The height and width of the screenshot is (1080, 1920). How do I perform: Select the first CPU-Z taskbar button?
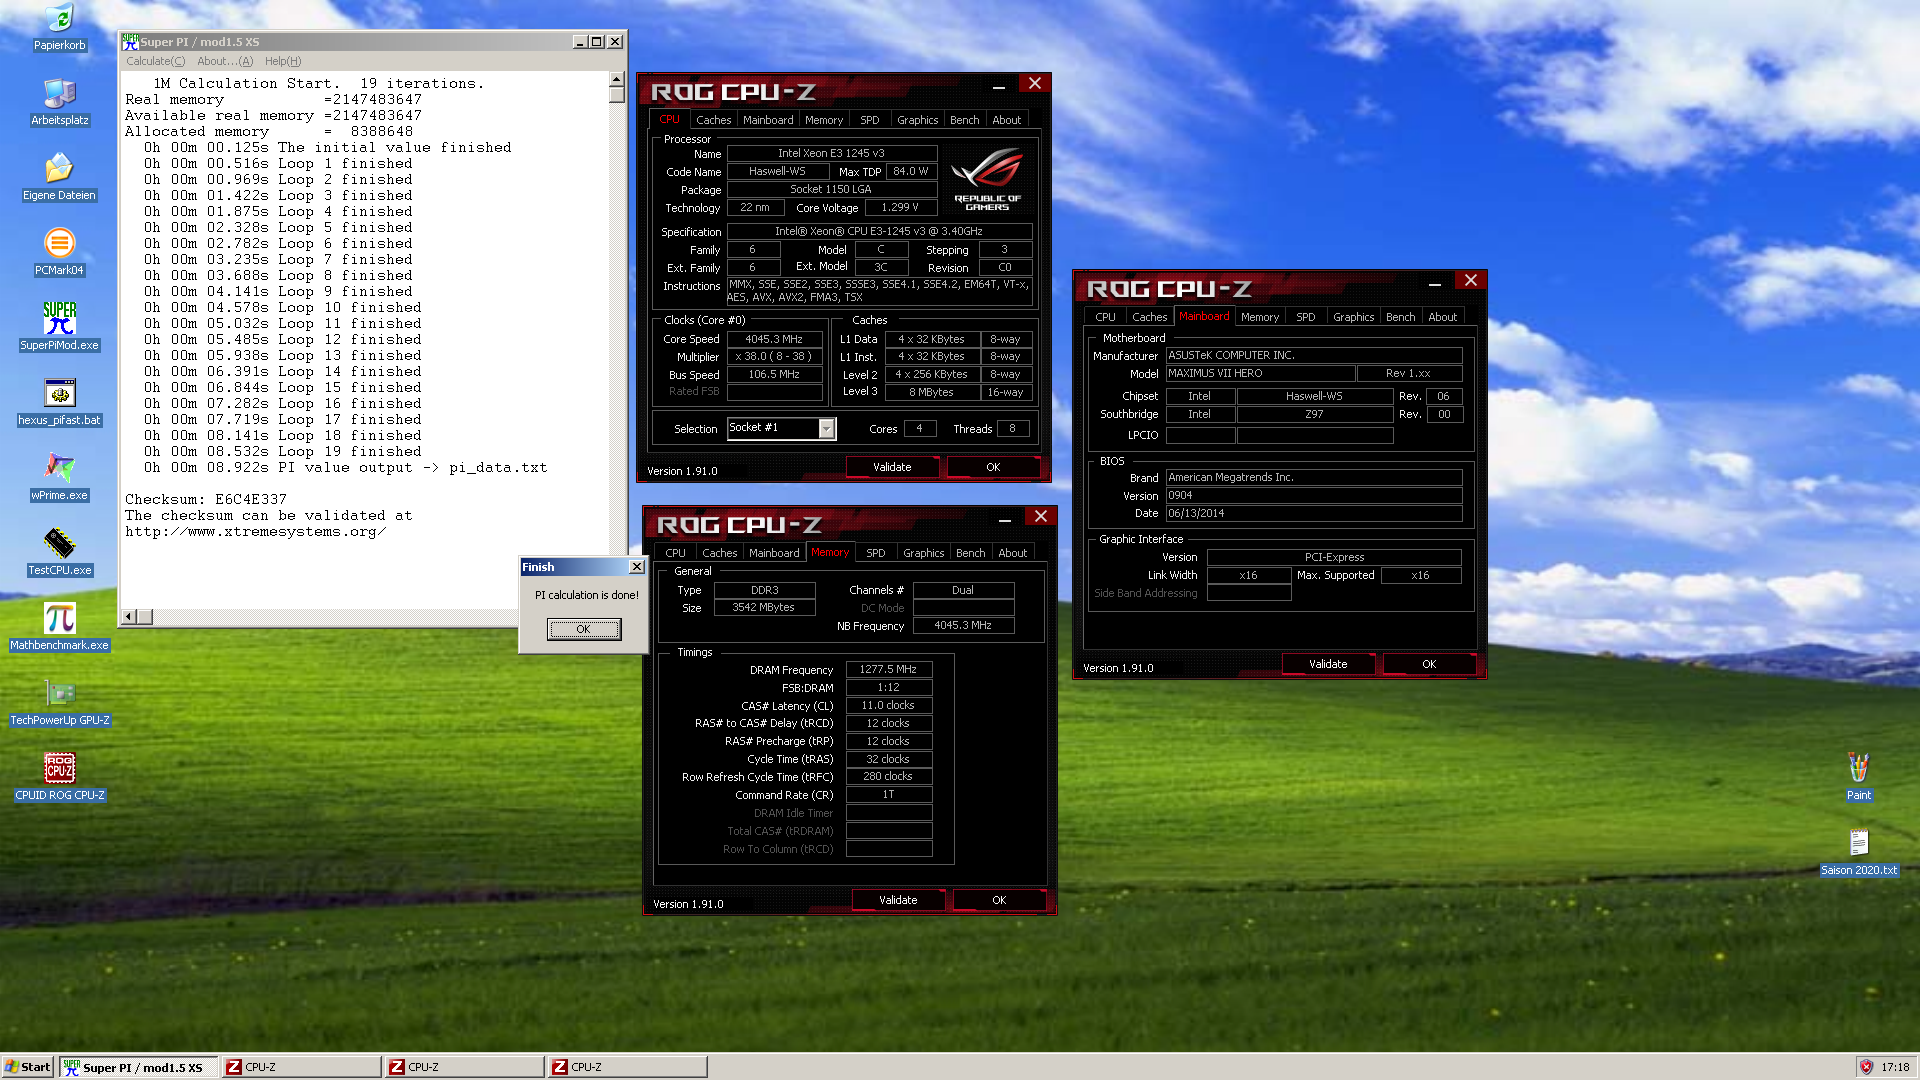(301, 1067)
